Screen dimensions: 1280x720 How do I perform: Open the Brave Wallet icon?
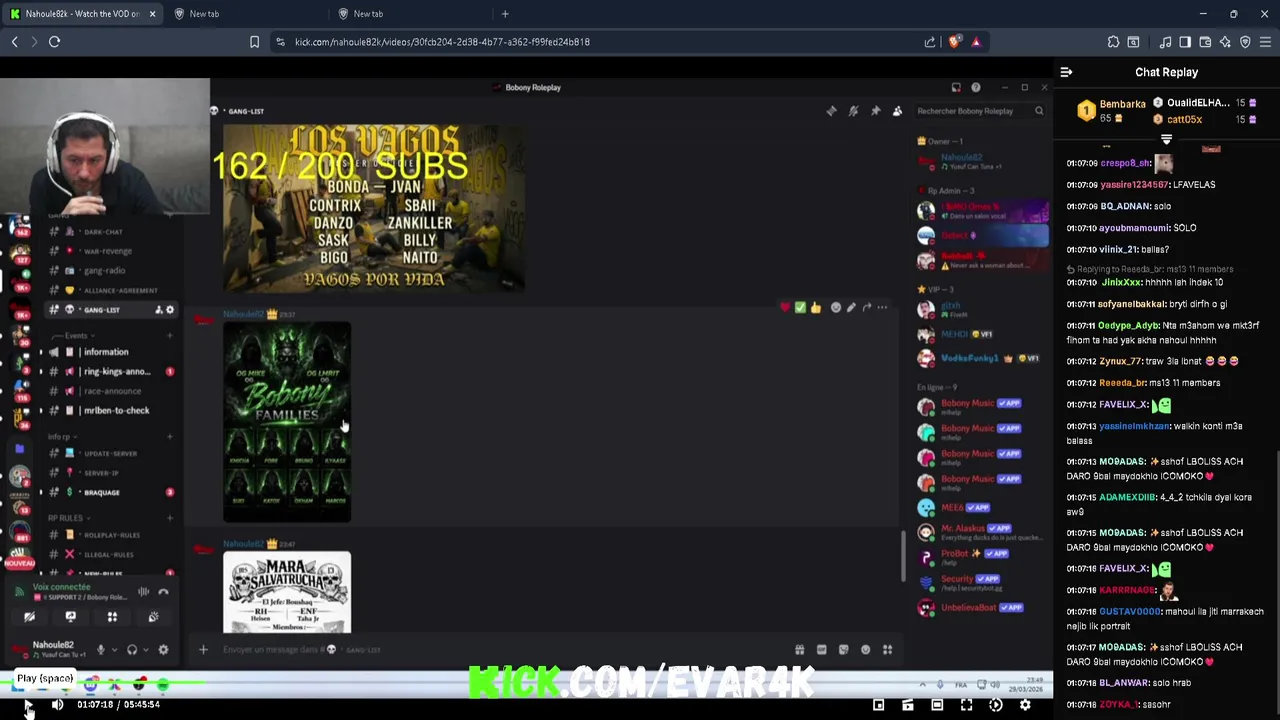click(x=1205, y=42)
